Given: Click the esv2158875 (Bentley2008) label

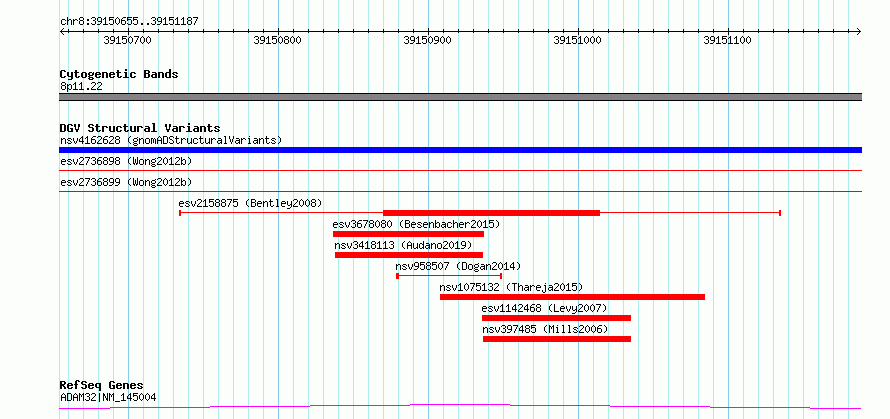Looking at the screenshot, I should [x=250, y=203].
